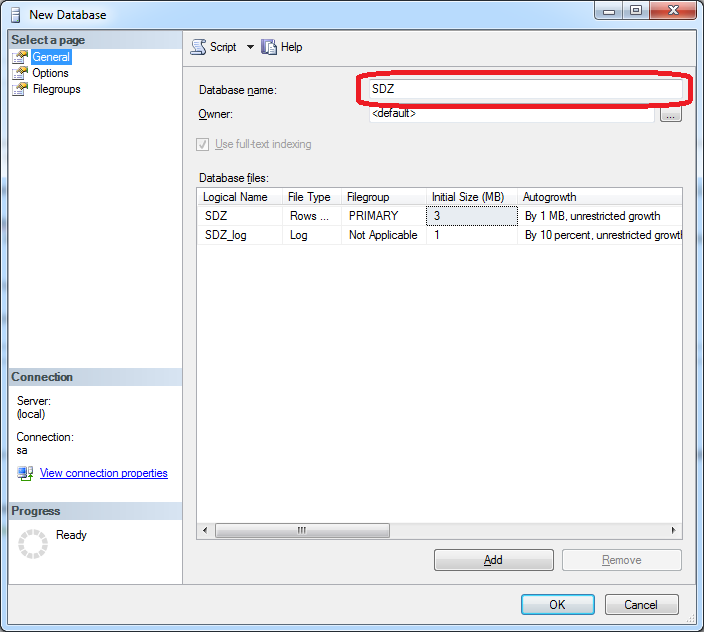This screenshot has width=704, height=632.
Task: Minimize the New Database window
Action: click(609, 11)
